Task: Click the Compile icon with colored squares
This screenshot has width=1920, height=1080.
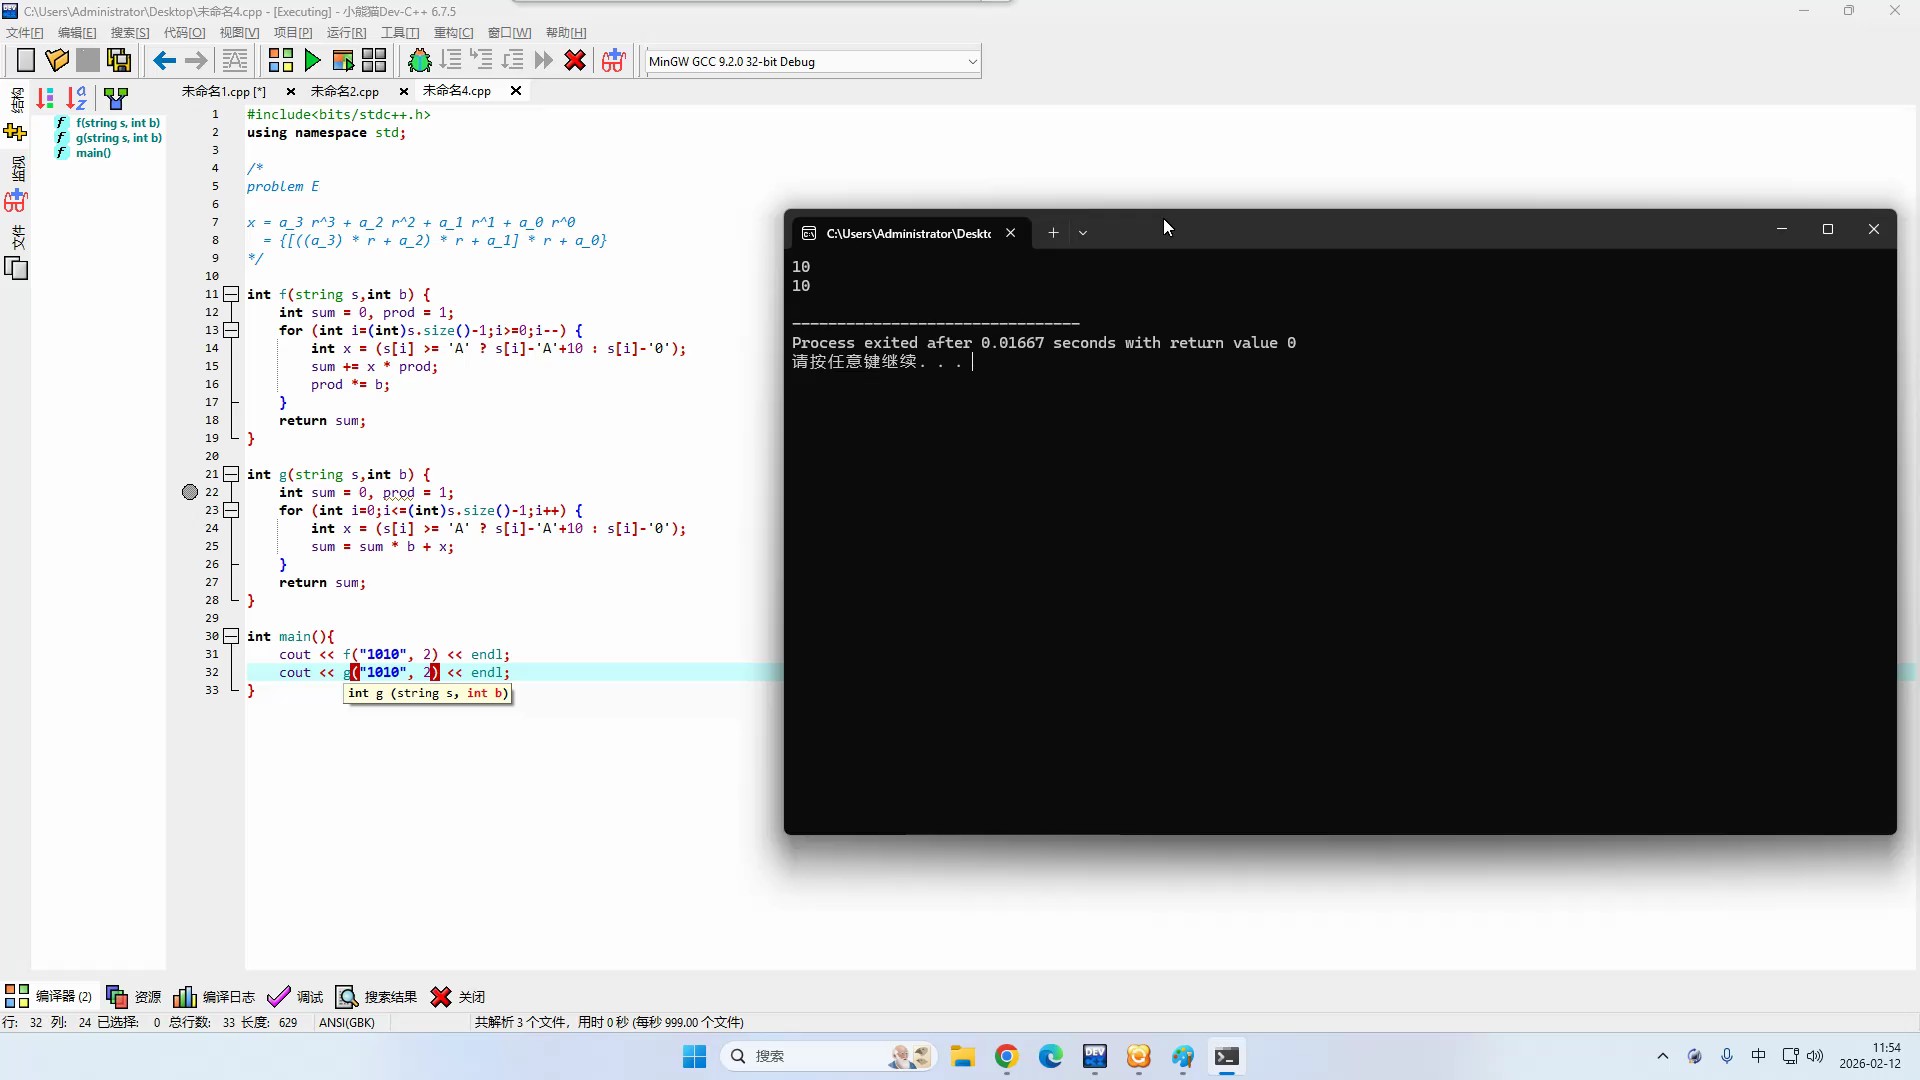Action: 281,61
